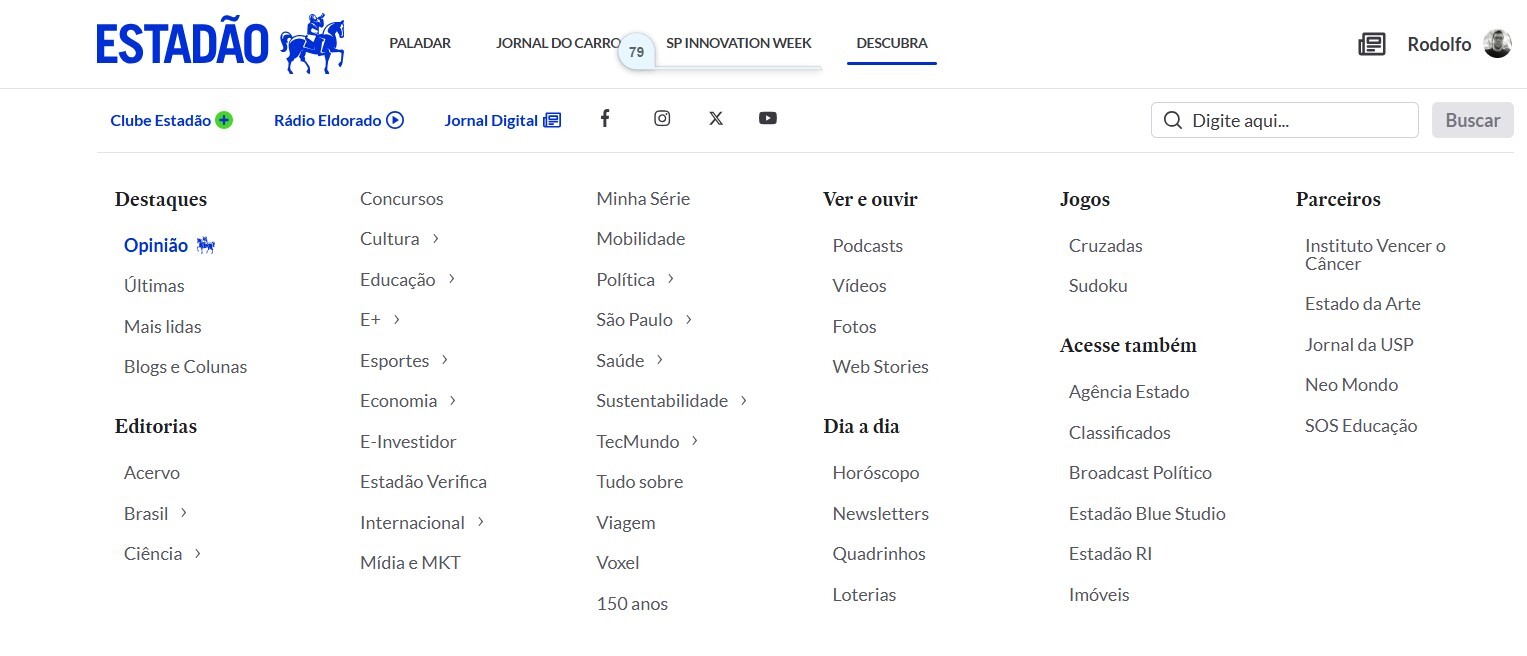The height and width of the screenshot is (656, 1527).
Task: Select the Descubra tab
Action: point(892,43)
